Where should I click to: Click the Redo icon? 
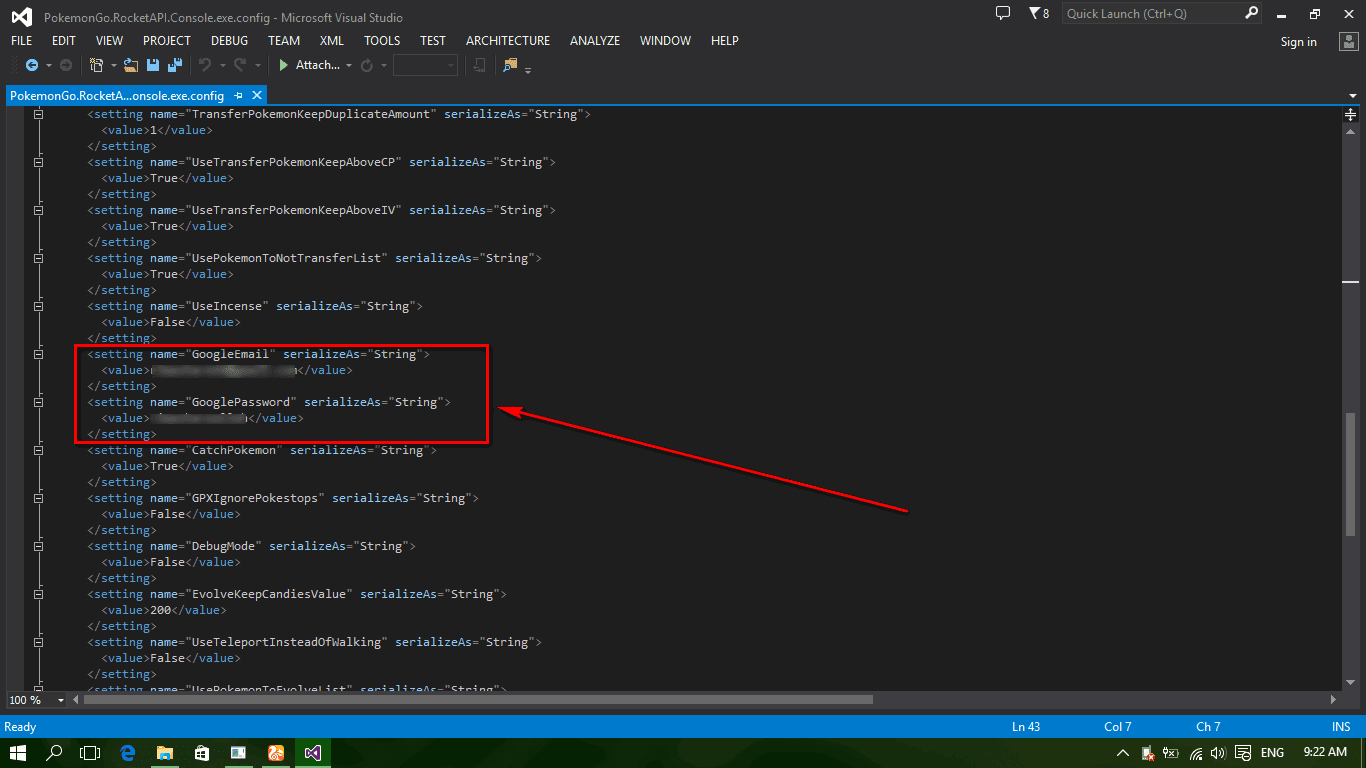click(x=240, y=65)
